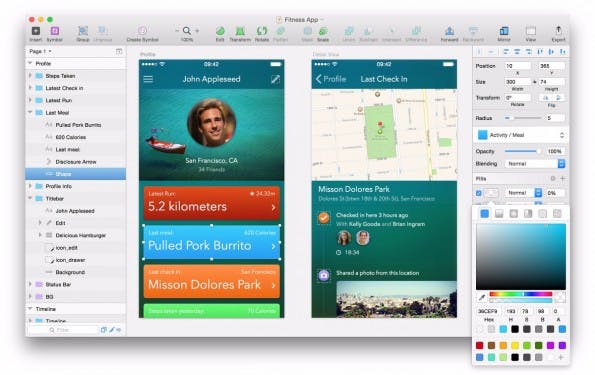Select the Disclosure Arrow layer
This screenshot has height=375, width=595.
tap(76, 162)
